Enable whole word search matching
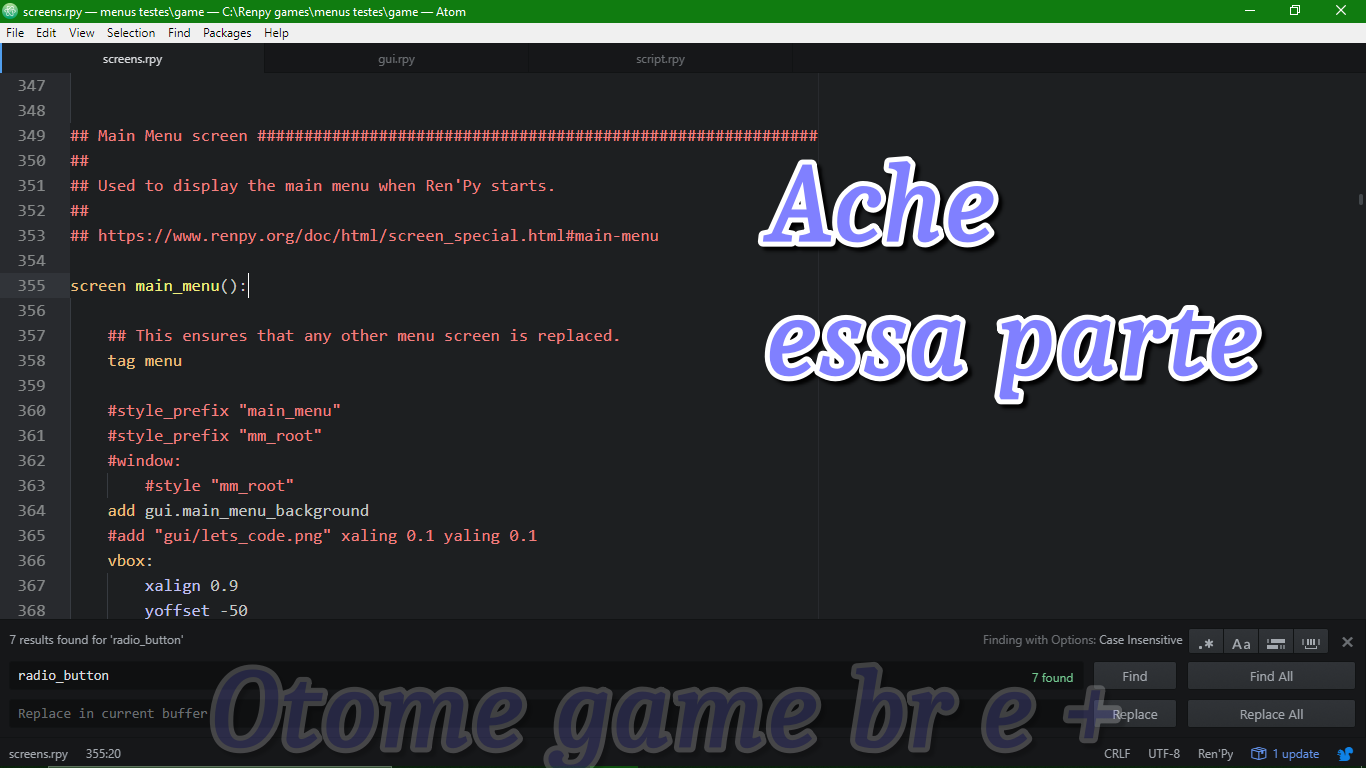The image size is (1366, 768). (1310, 641)
